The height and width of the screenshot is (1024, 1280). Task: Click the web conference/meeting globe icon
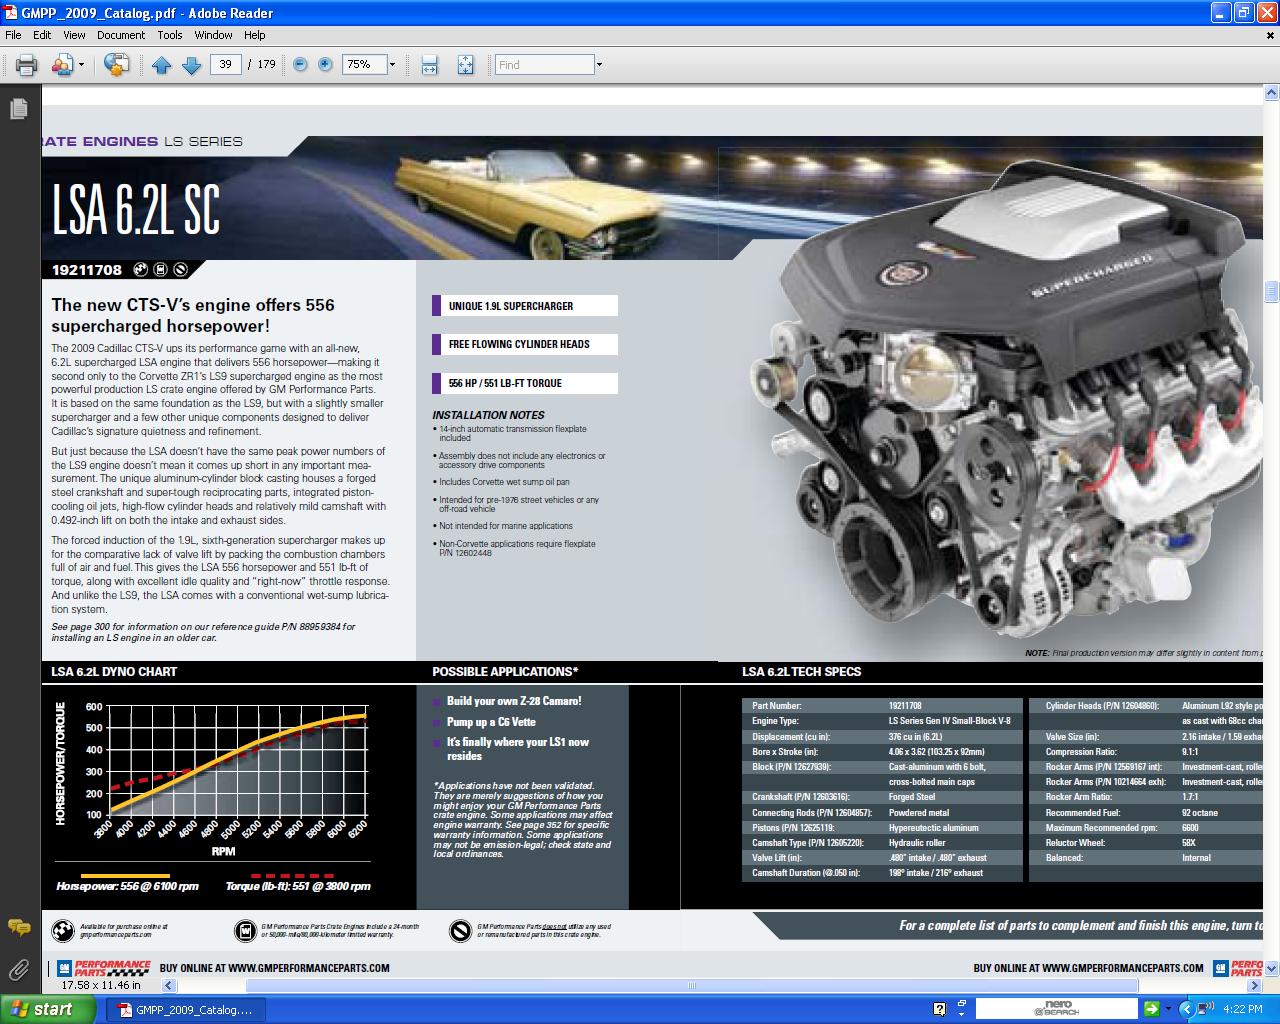click(117, 65)
